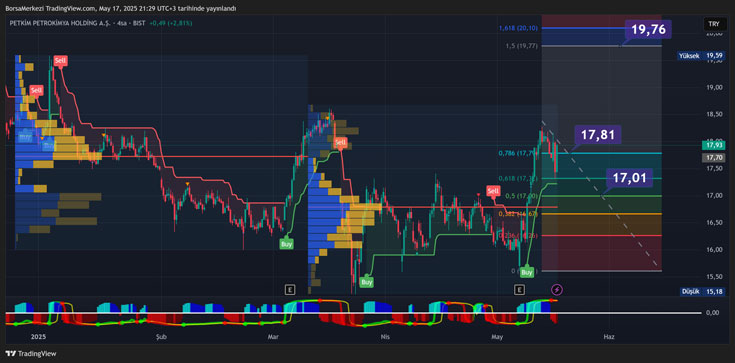Click the Nis label on time axis
The height and width of the screenshot is (363, 735).
click(x=385, y=337)
